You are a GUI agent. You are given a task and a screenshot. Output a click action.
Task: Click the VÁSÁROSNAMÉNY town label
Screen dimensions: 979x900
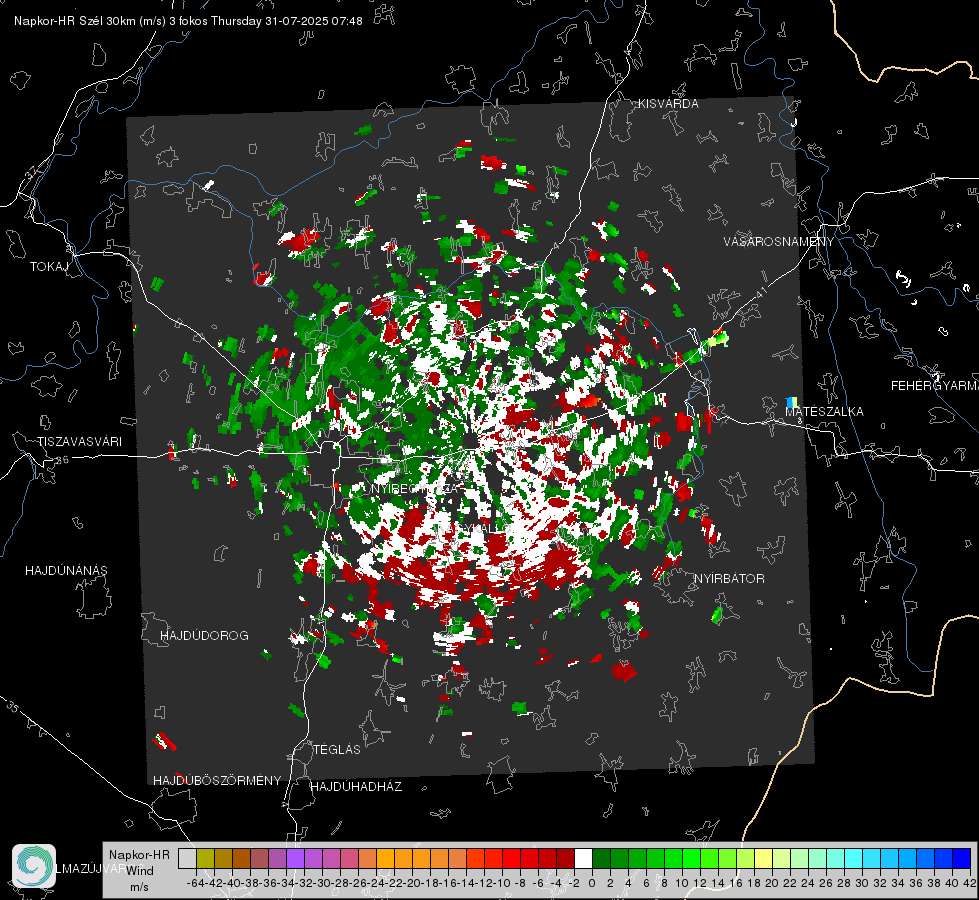(x=779, y=242)
